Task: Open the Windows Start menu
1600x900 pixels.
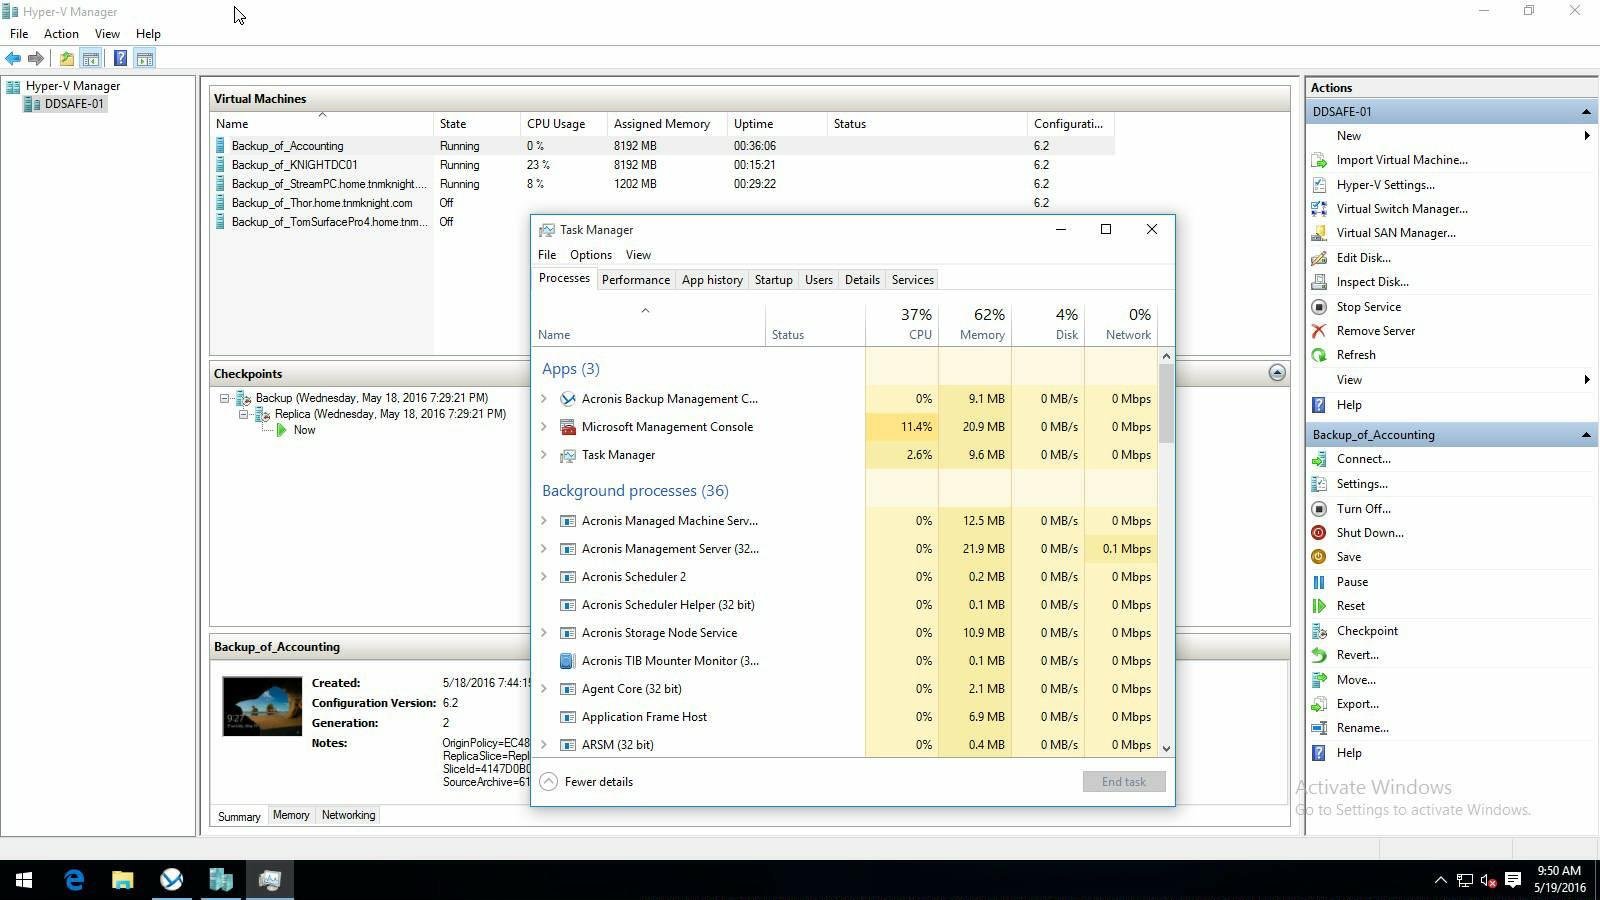Action: [24, 880]
